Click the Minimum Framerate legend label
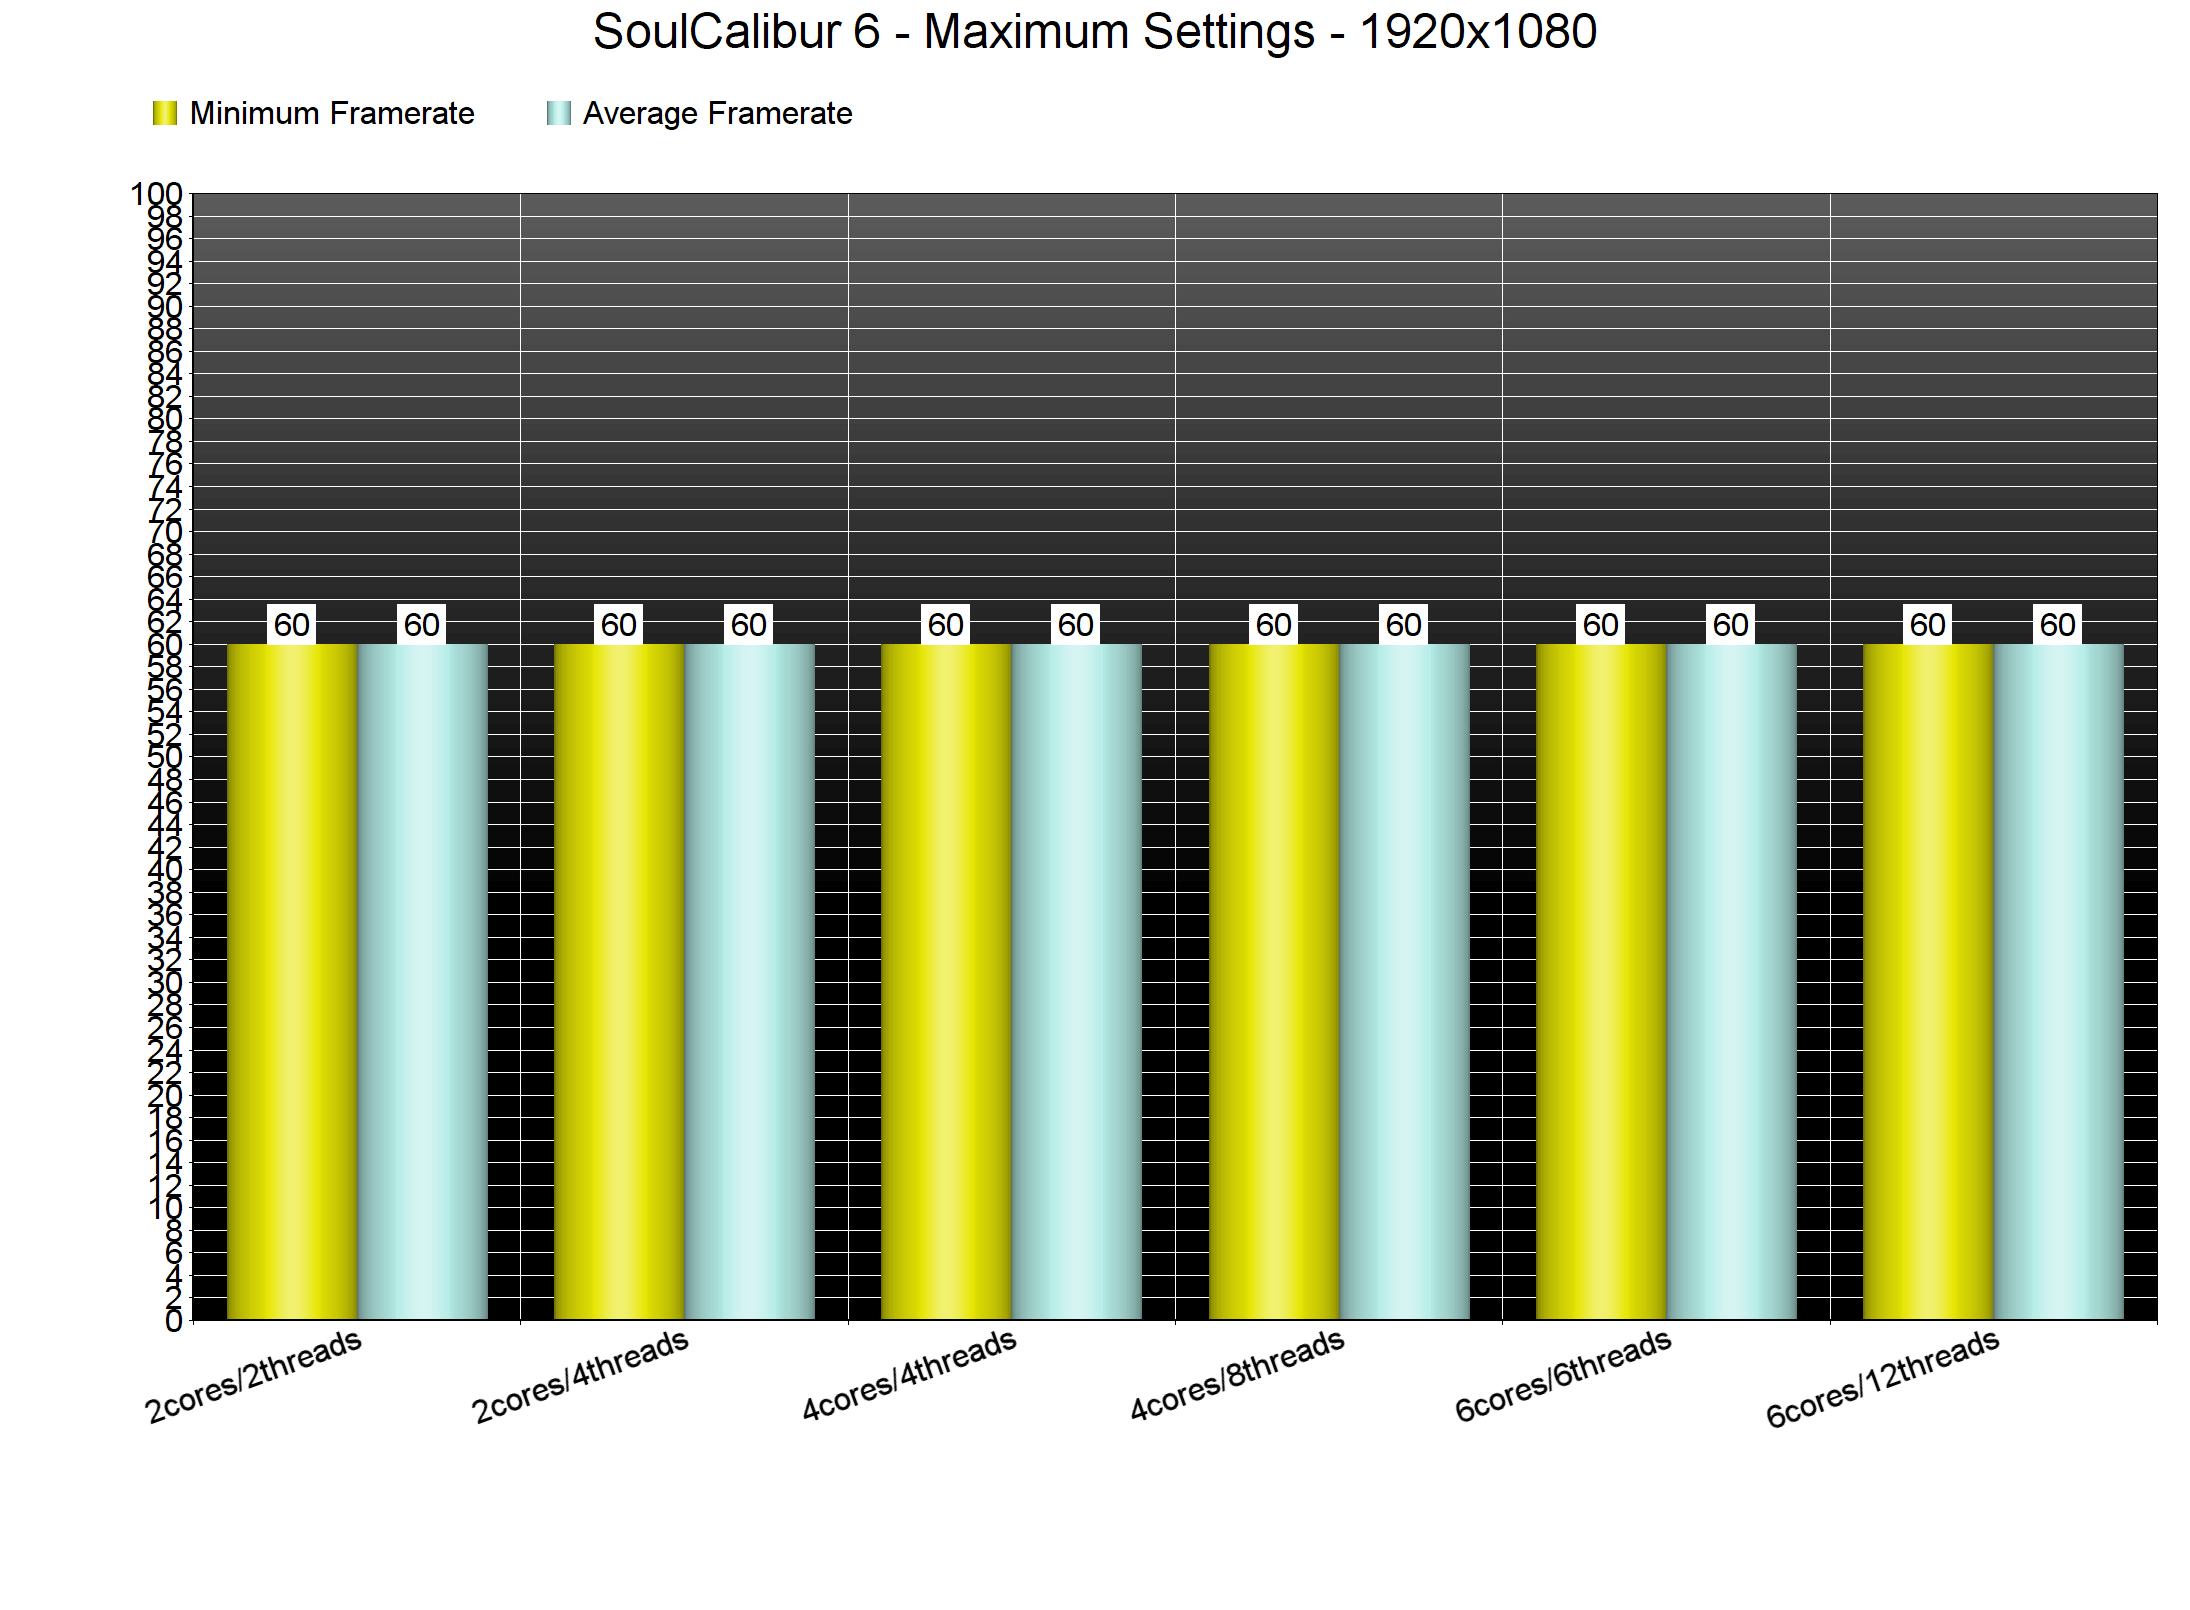 (x=331, y=113)
